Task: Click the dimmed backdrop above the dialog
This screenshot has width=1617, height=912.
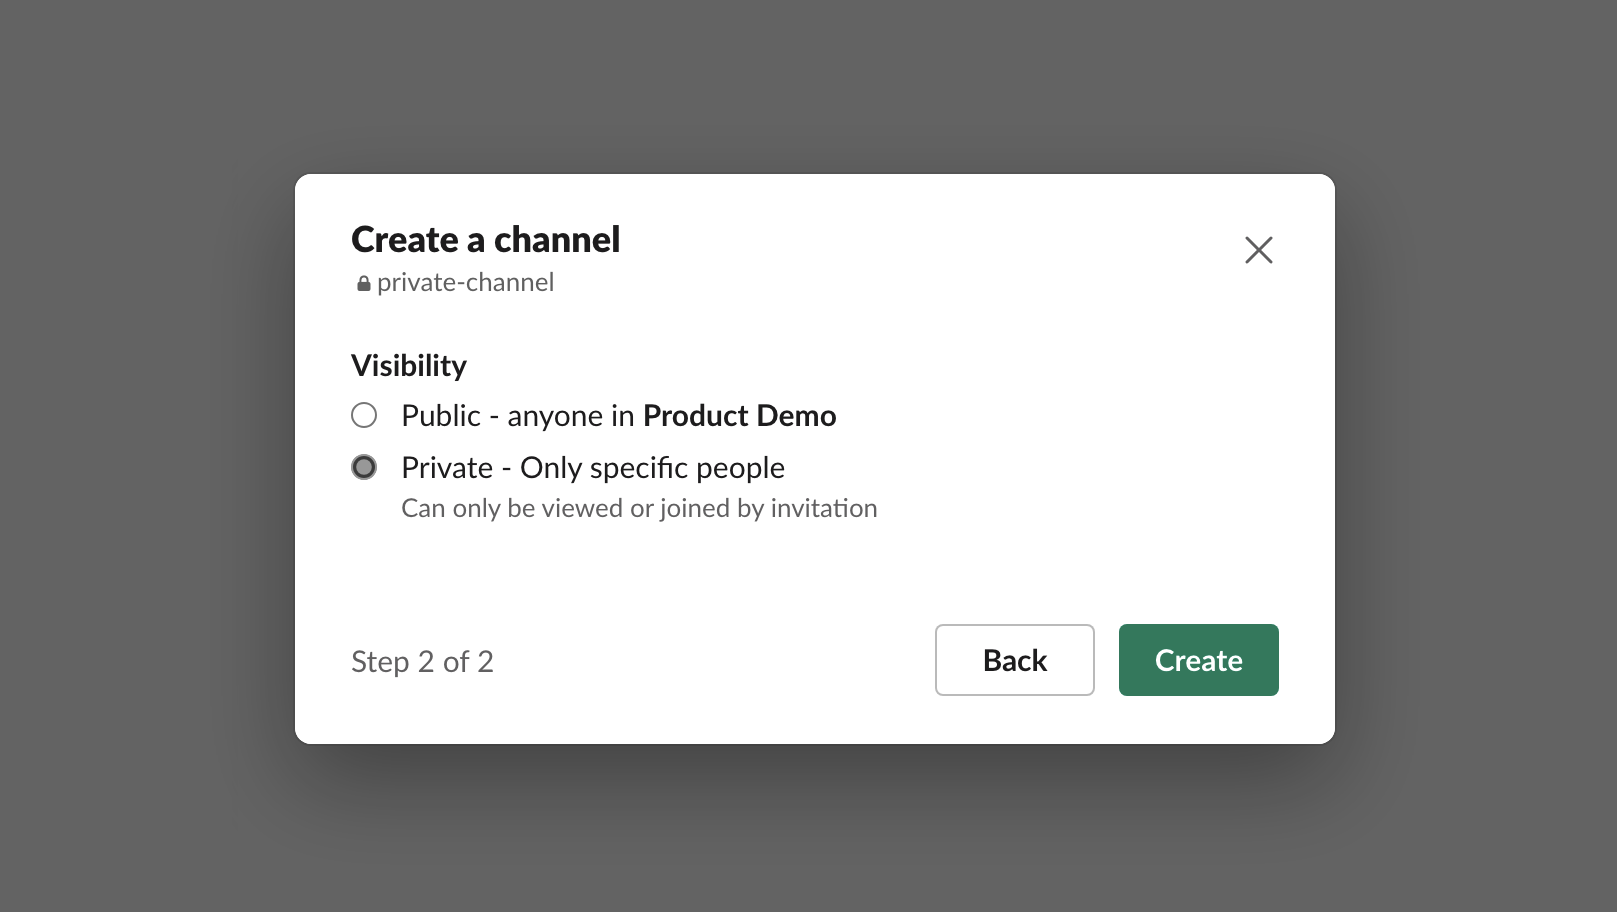Action: pos(808,85)
